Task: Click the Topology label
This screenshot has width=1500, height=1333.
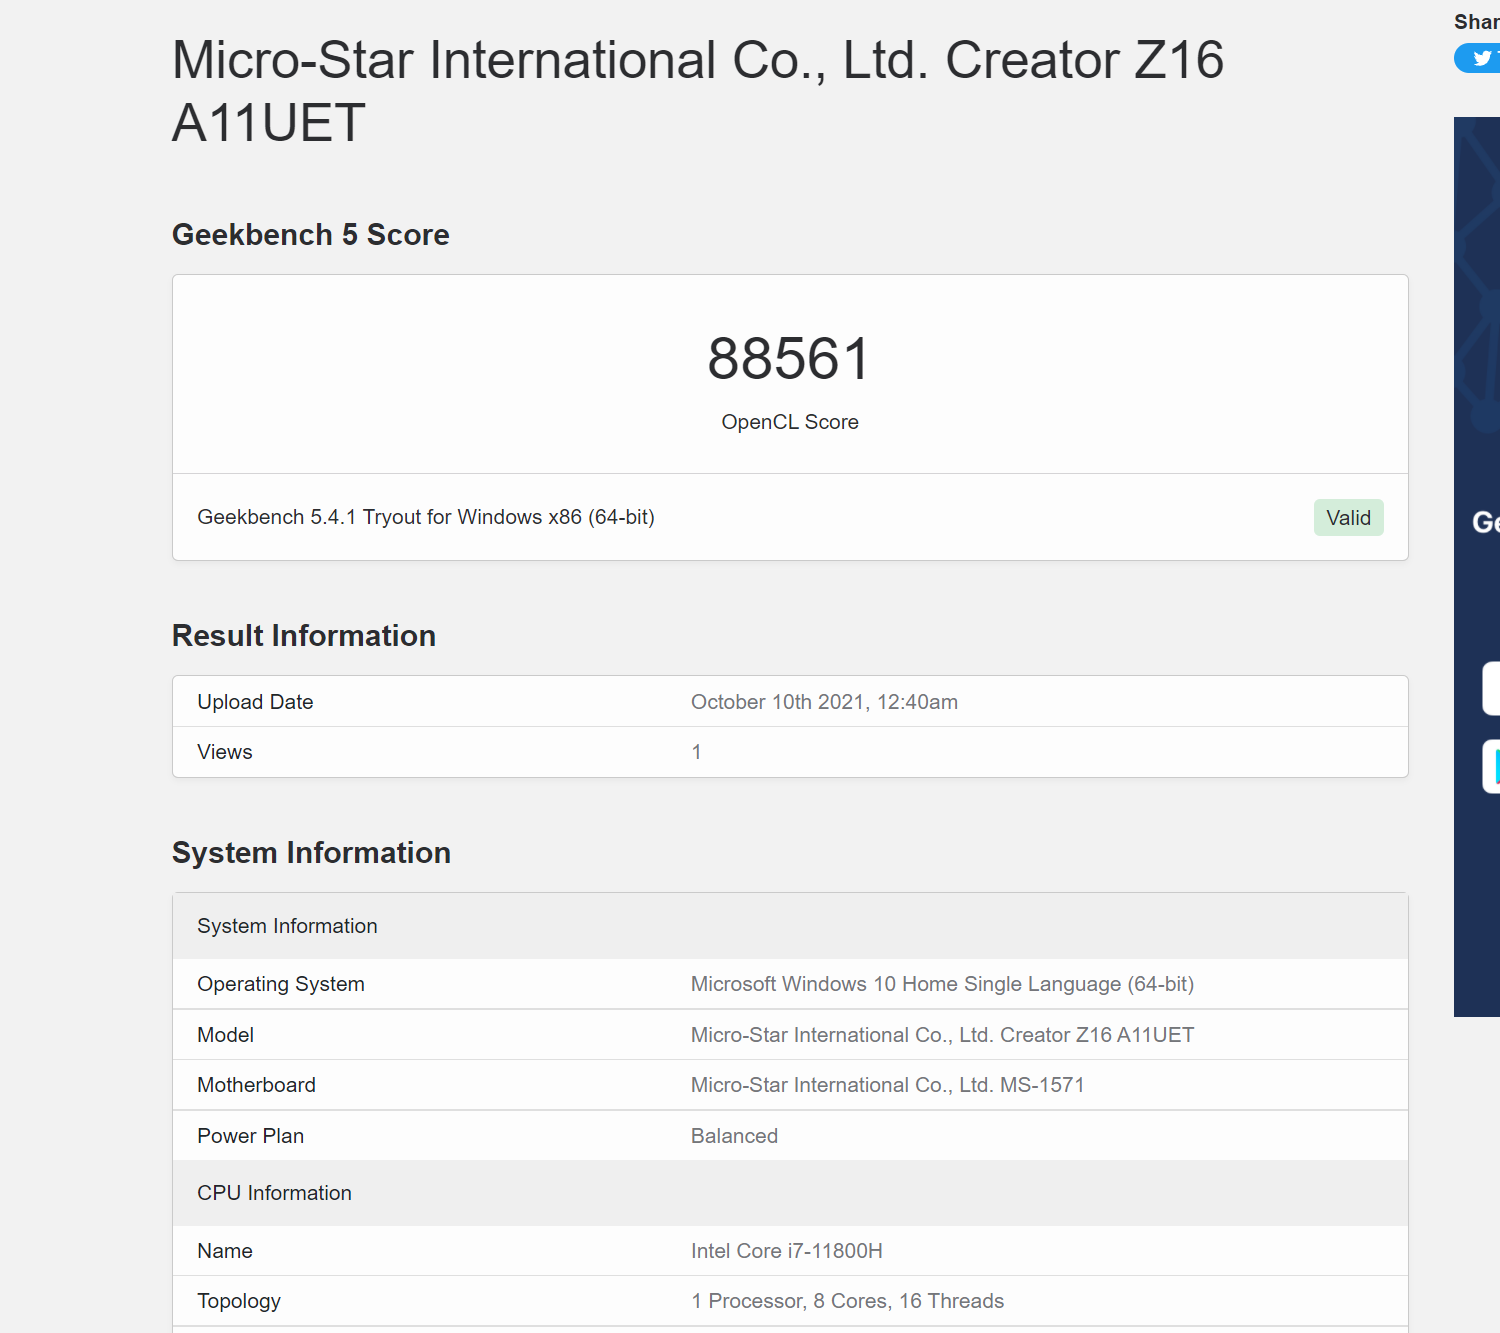Action: tap(239, 1301)
